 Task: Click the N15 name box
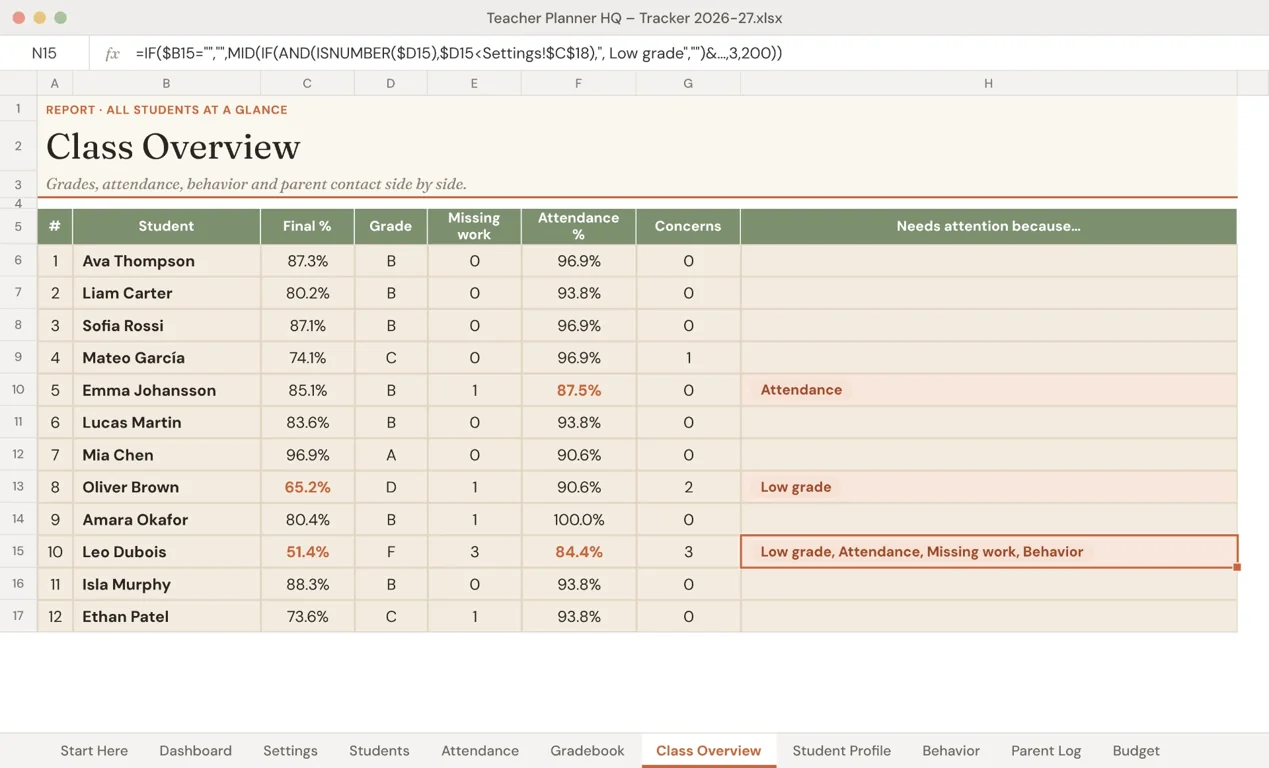coord(44,53)
